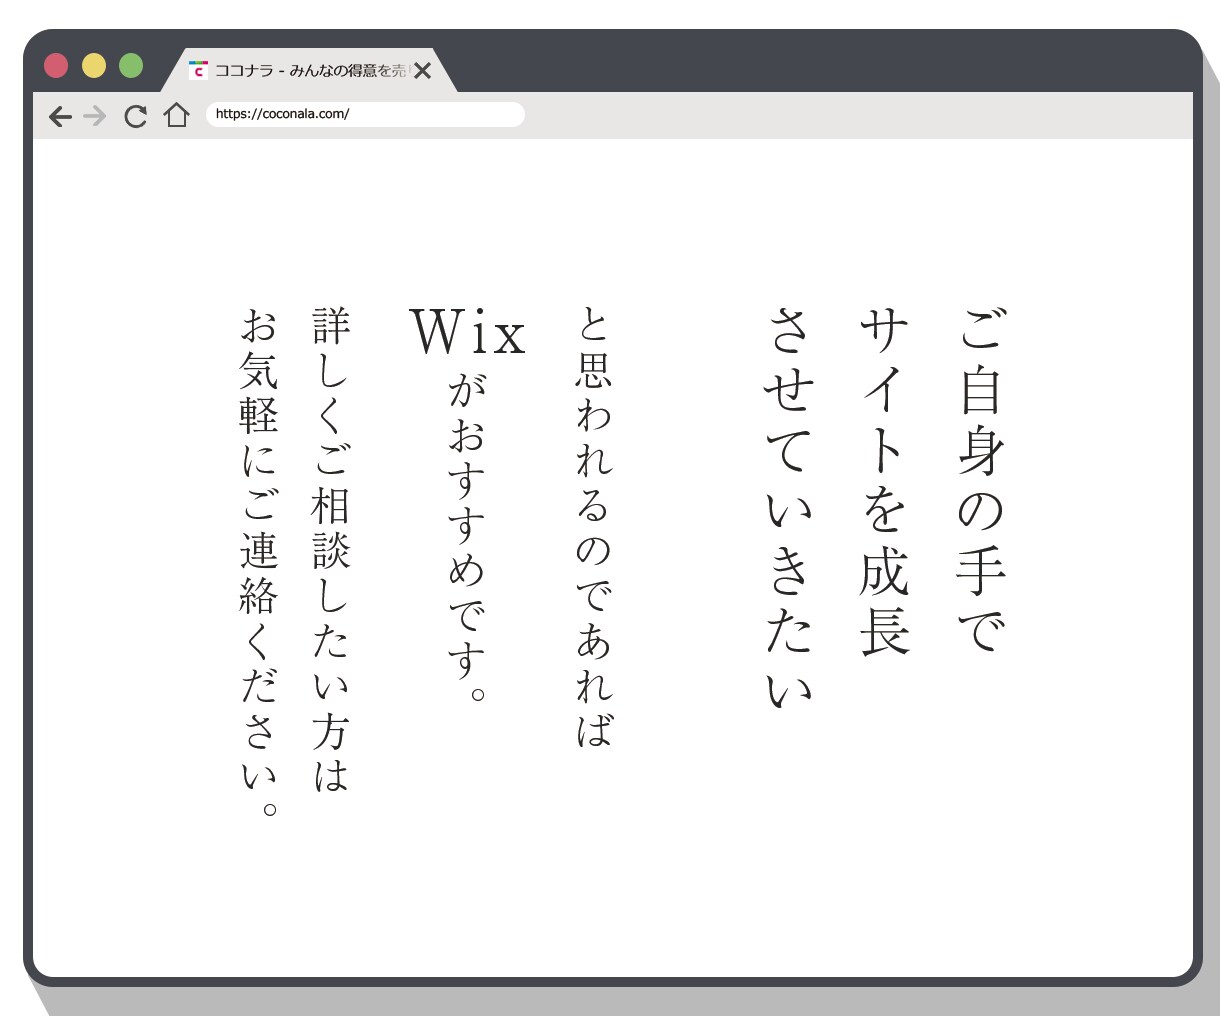Click the yellow minimize dot
The width and height of the screenshot is (1220, 1016).
pyautogui.click(x=93, y=66)
